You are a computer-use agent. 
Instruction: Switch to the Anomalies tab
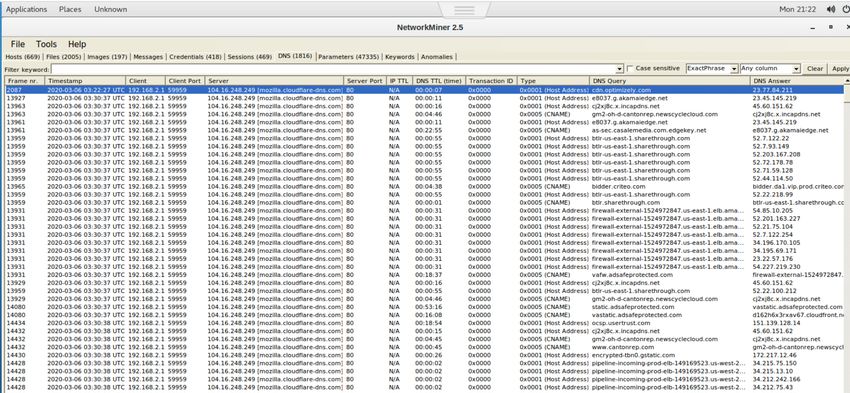tap(437, 56)
